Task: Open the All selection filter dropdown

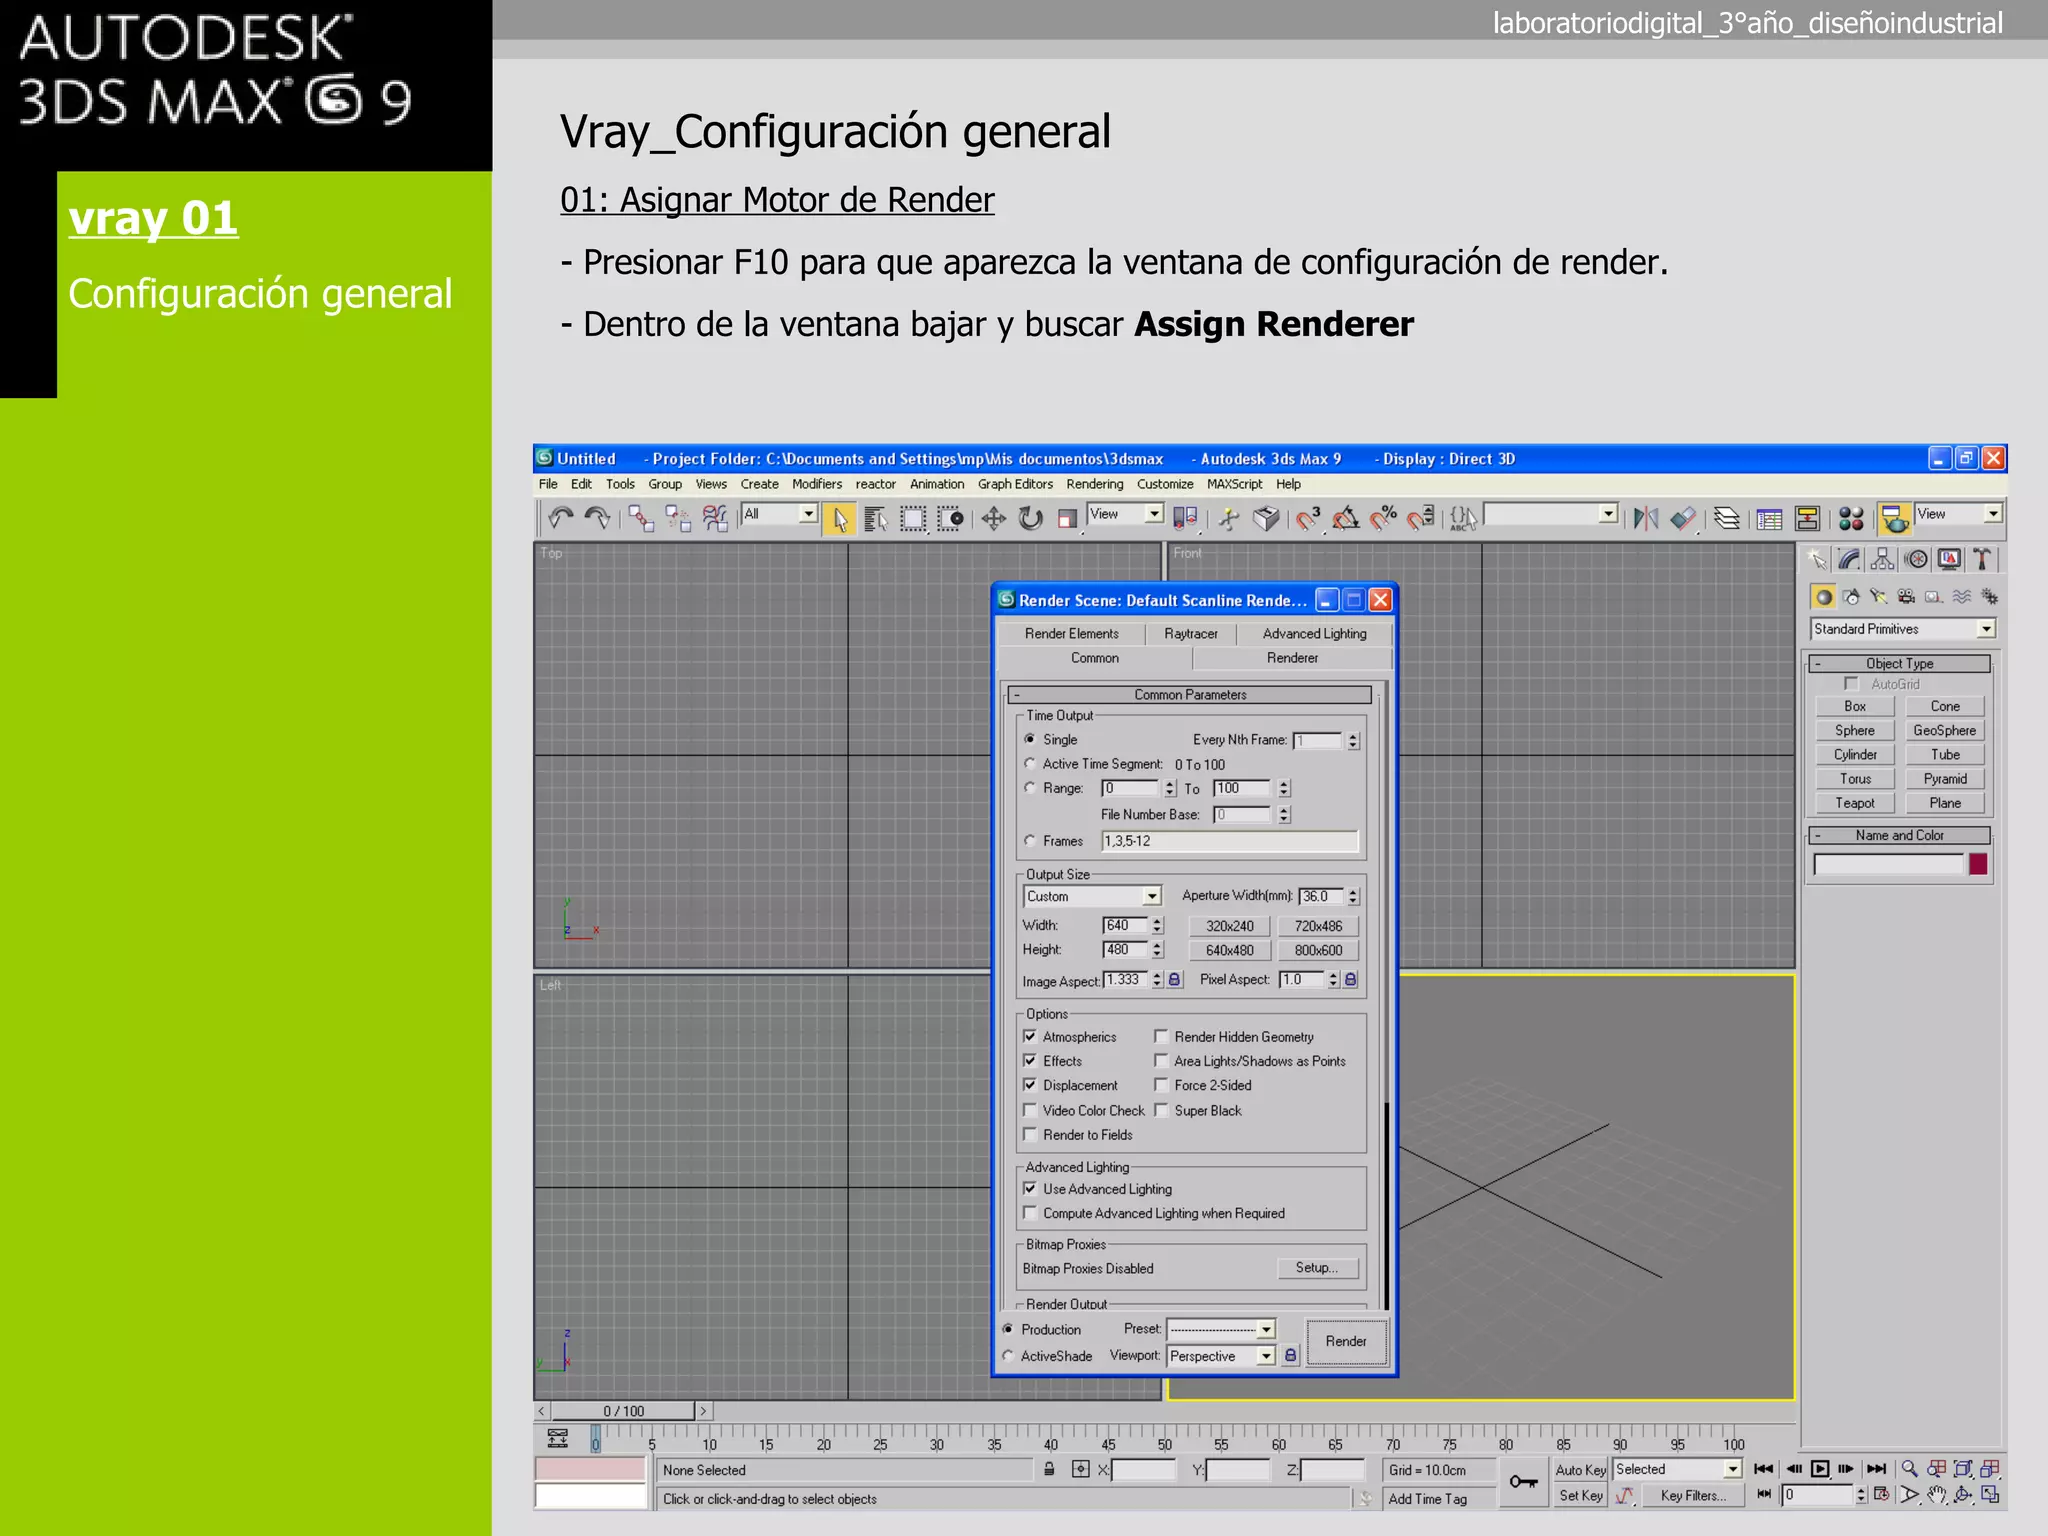Action: click(x=779, y=514)
